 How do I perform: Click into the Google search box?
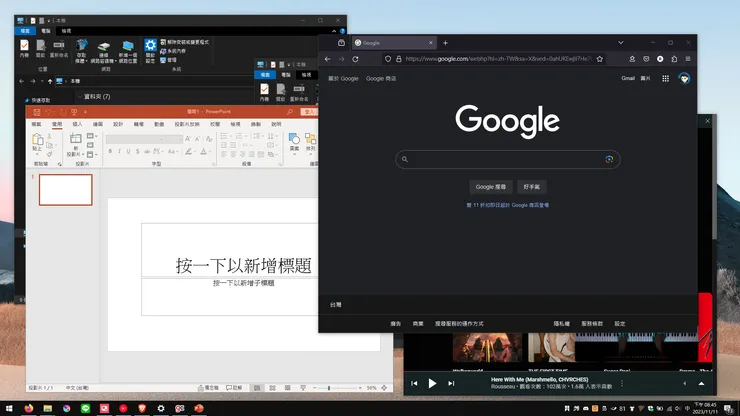click(507, 160)
